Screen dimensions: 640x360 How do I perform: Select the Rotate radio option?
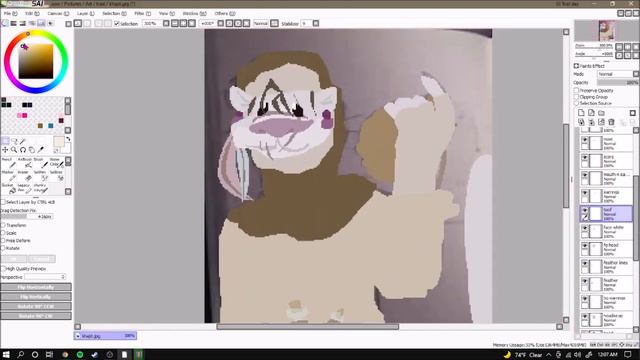(3, 248)
